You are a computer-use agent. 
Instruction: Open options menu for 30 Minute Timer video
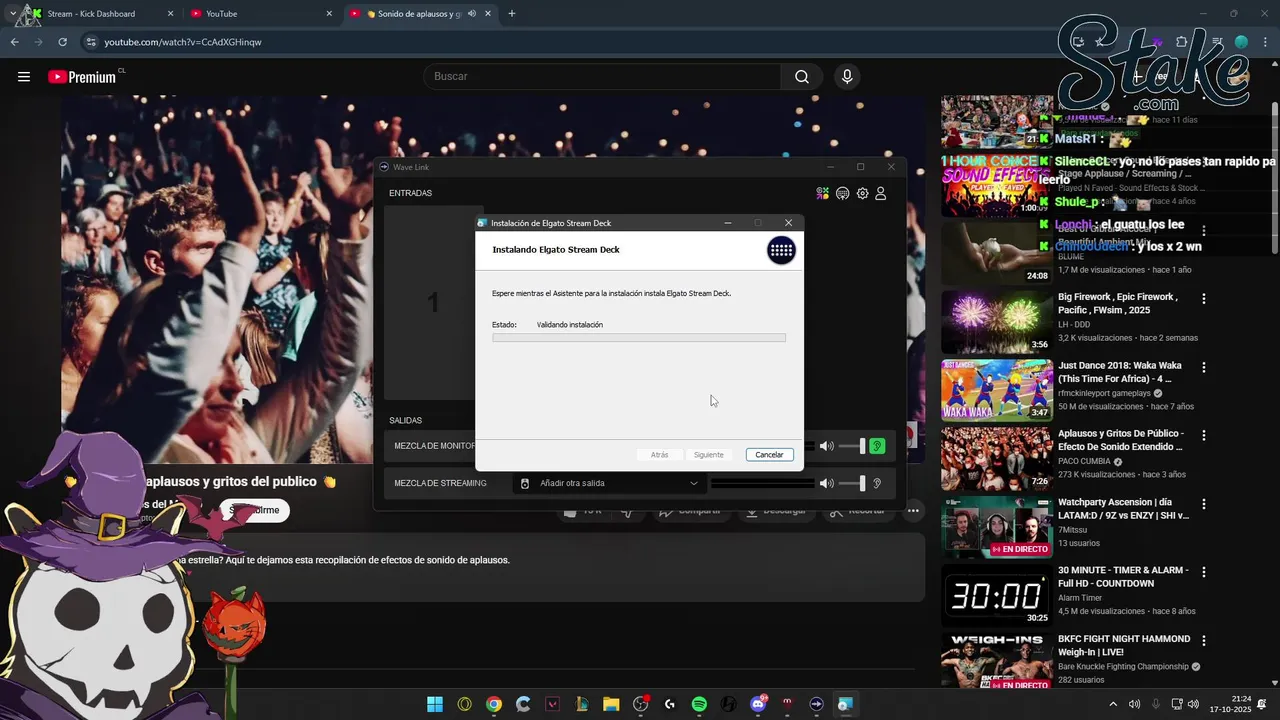tap(1204, 572)
